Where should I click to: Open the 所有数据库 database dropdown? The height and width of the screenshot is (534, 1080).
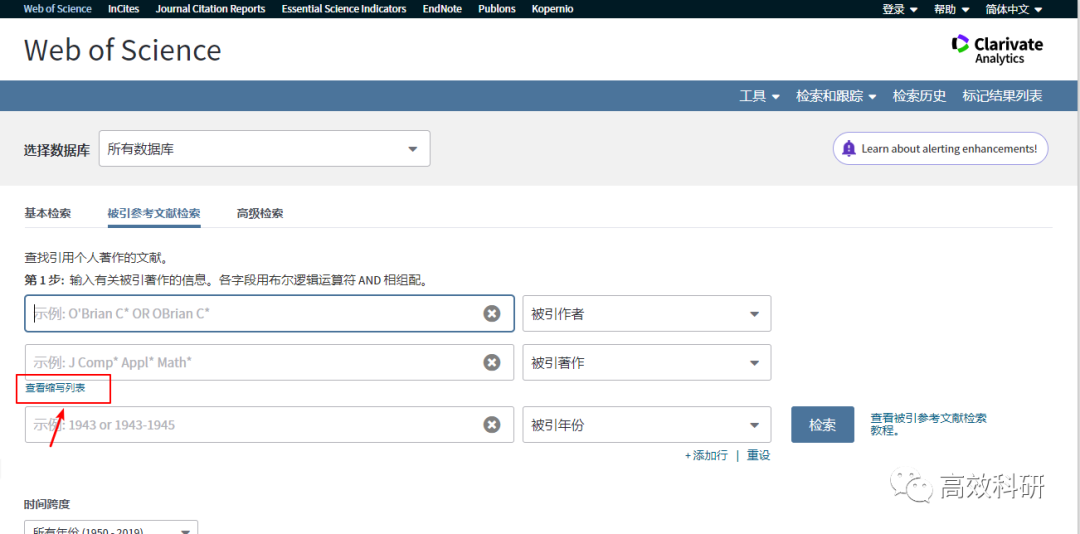[x=264, y=149]
